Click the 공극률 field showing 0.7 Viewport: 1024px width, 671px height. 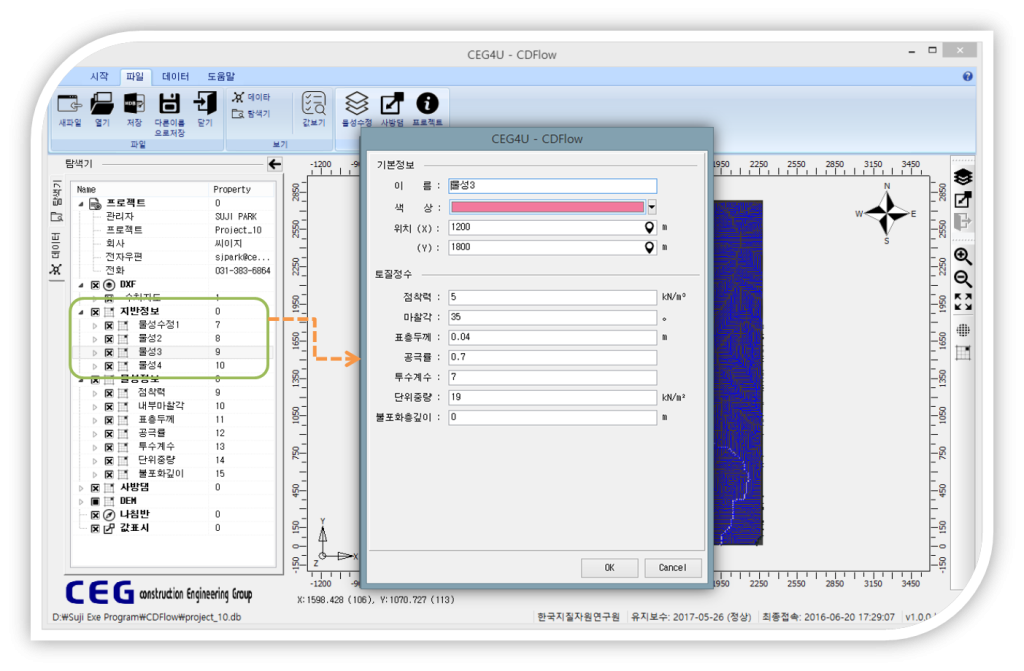coord(552,357)
